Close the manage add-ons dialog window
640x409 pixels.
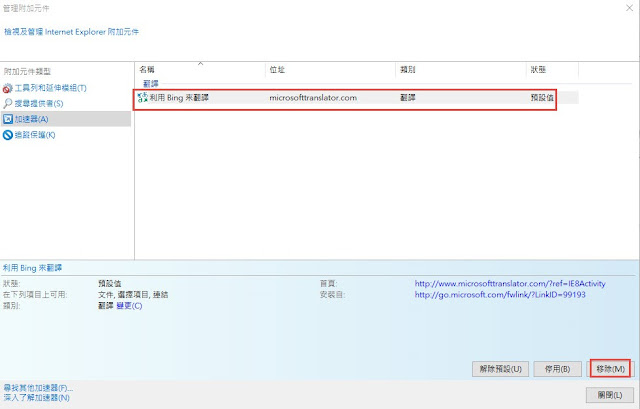pyautogui.click(x=629, y=8)
